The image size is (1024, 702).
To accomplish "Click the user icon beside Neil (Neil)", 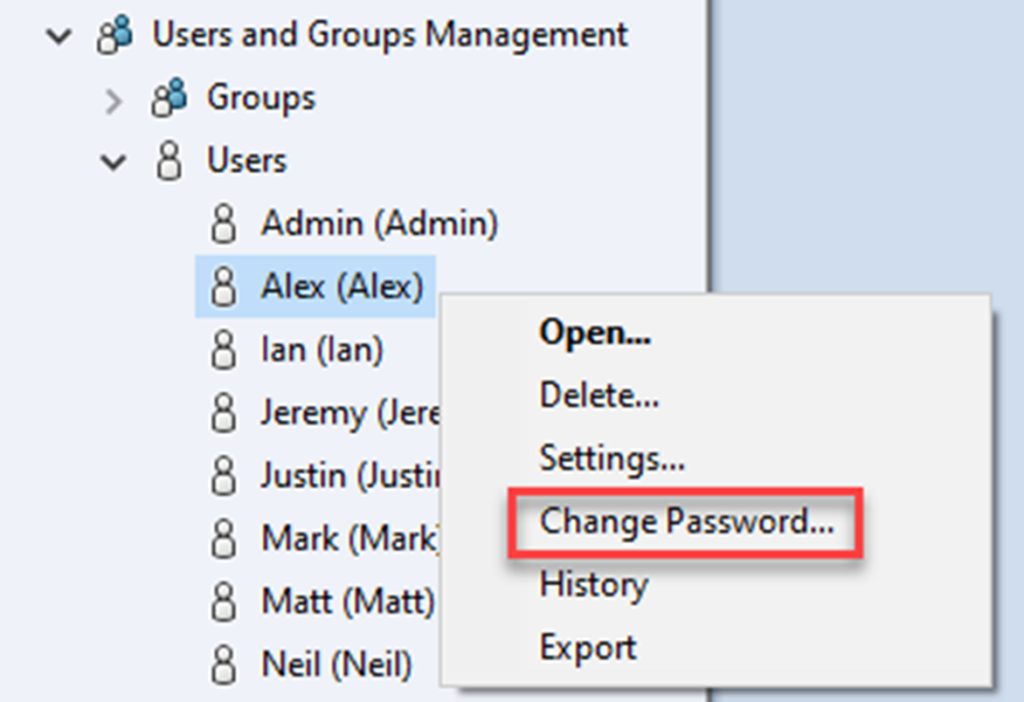I will pos(222,663).
